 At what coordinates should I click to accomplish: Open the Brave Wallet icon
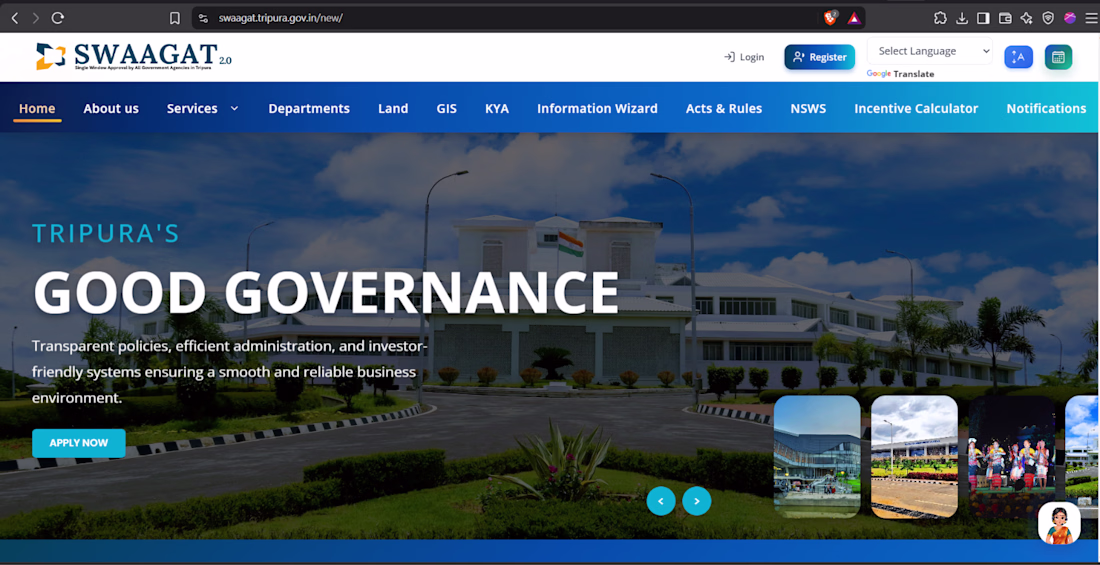click(x=1005, y=18)
